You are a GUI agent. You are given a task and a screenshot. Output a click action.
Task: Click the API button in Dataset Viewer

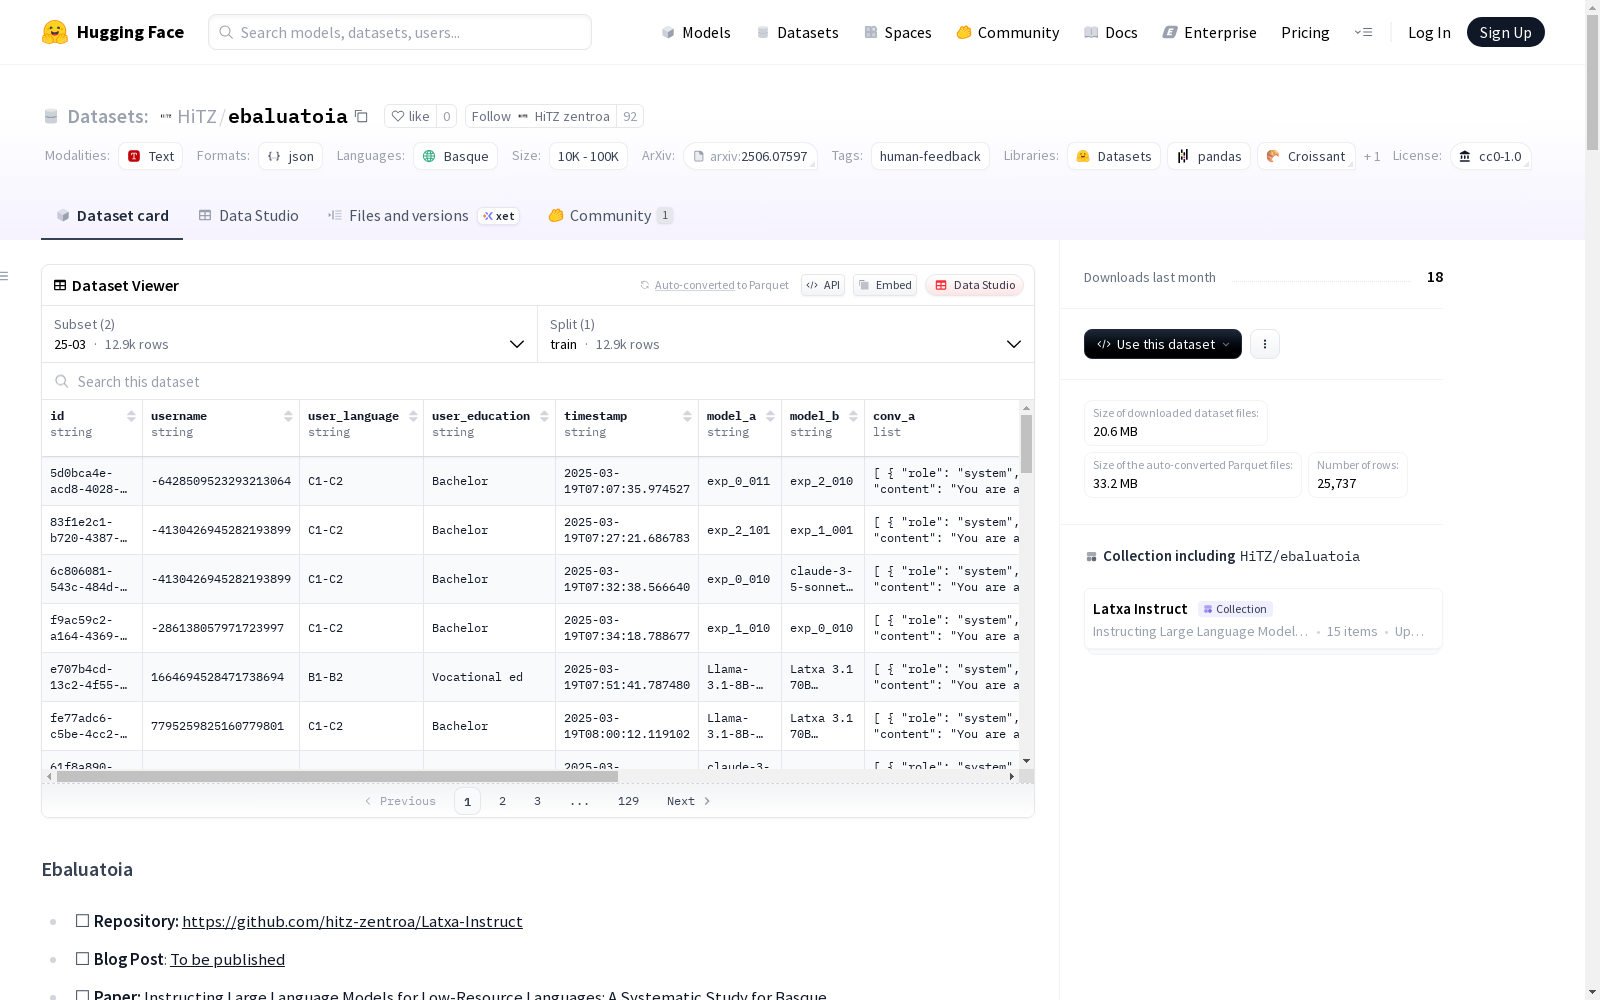[x=823, y=285]
